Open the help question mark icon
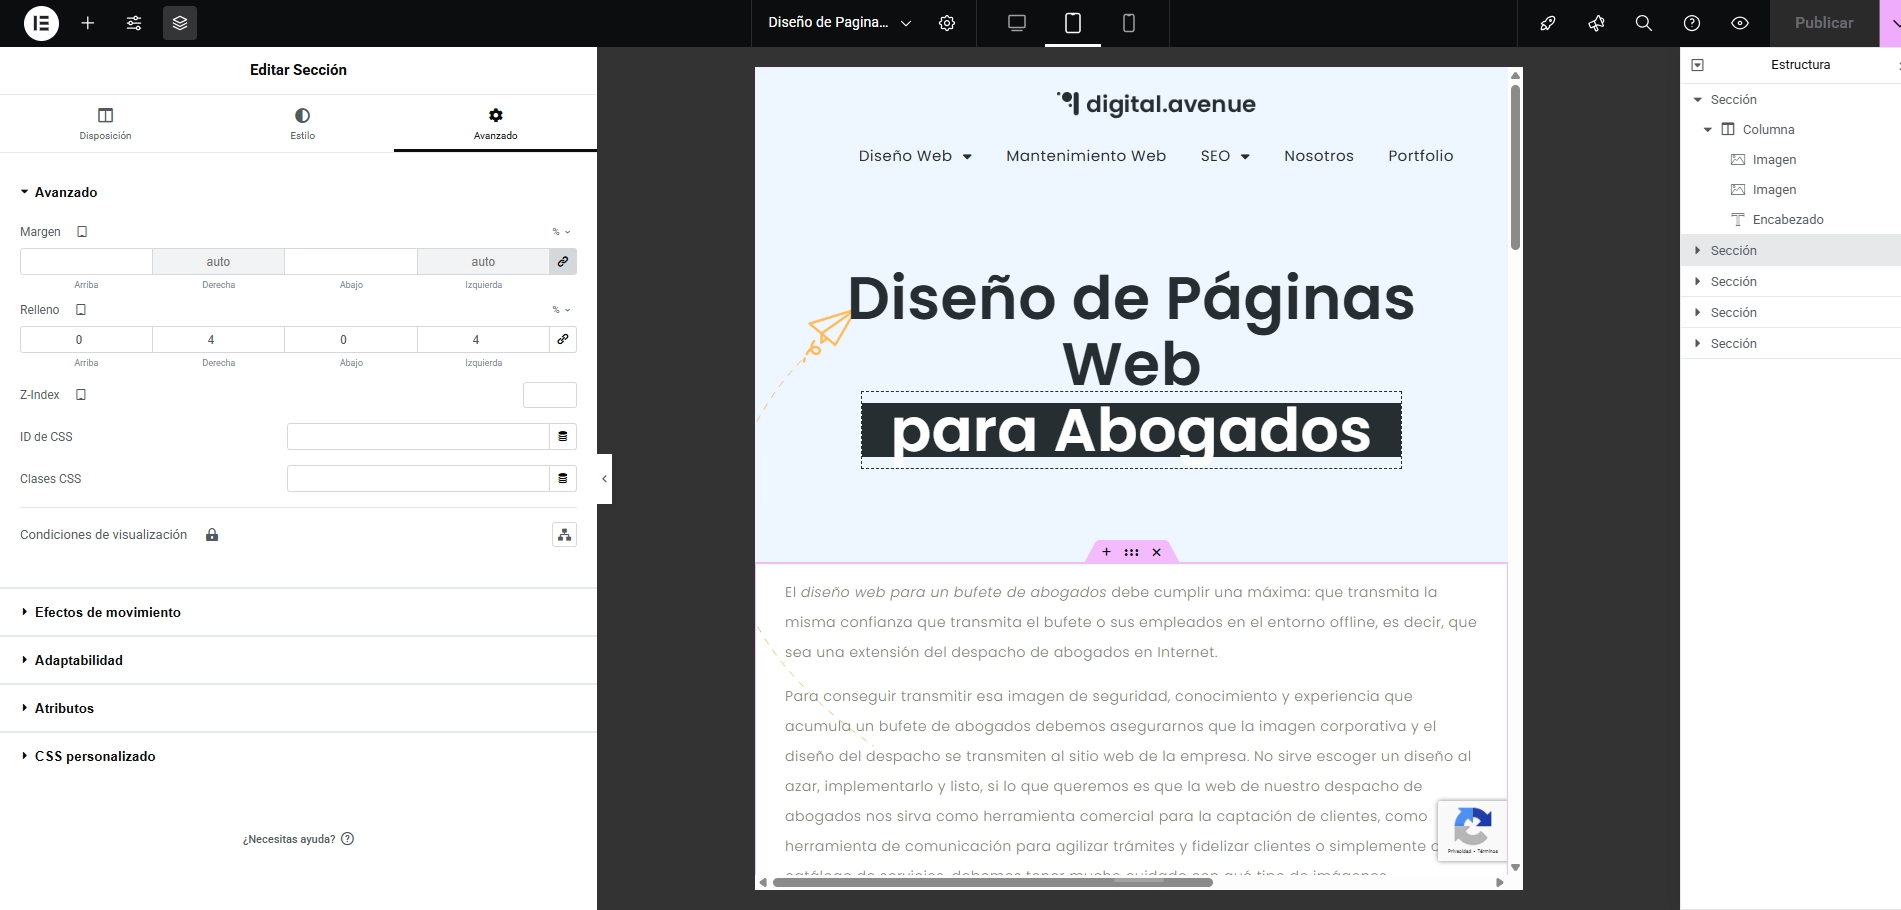The image size is (1901, 910). pyautogui.click(x=1691, y=22)
